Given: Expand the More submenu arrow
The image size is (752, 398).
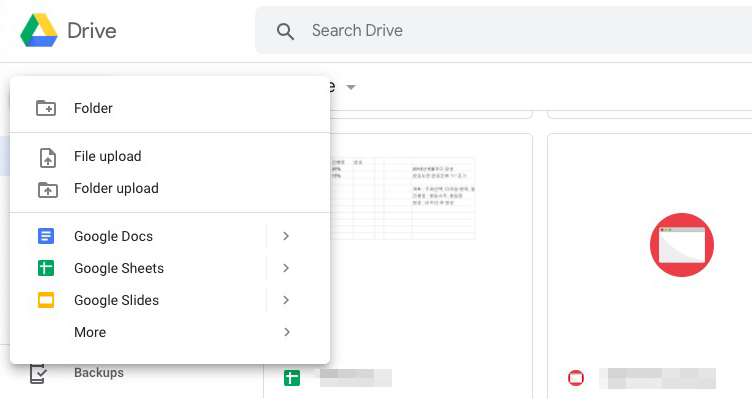Looking at the screenshot, I should [287, 332].
